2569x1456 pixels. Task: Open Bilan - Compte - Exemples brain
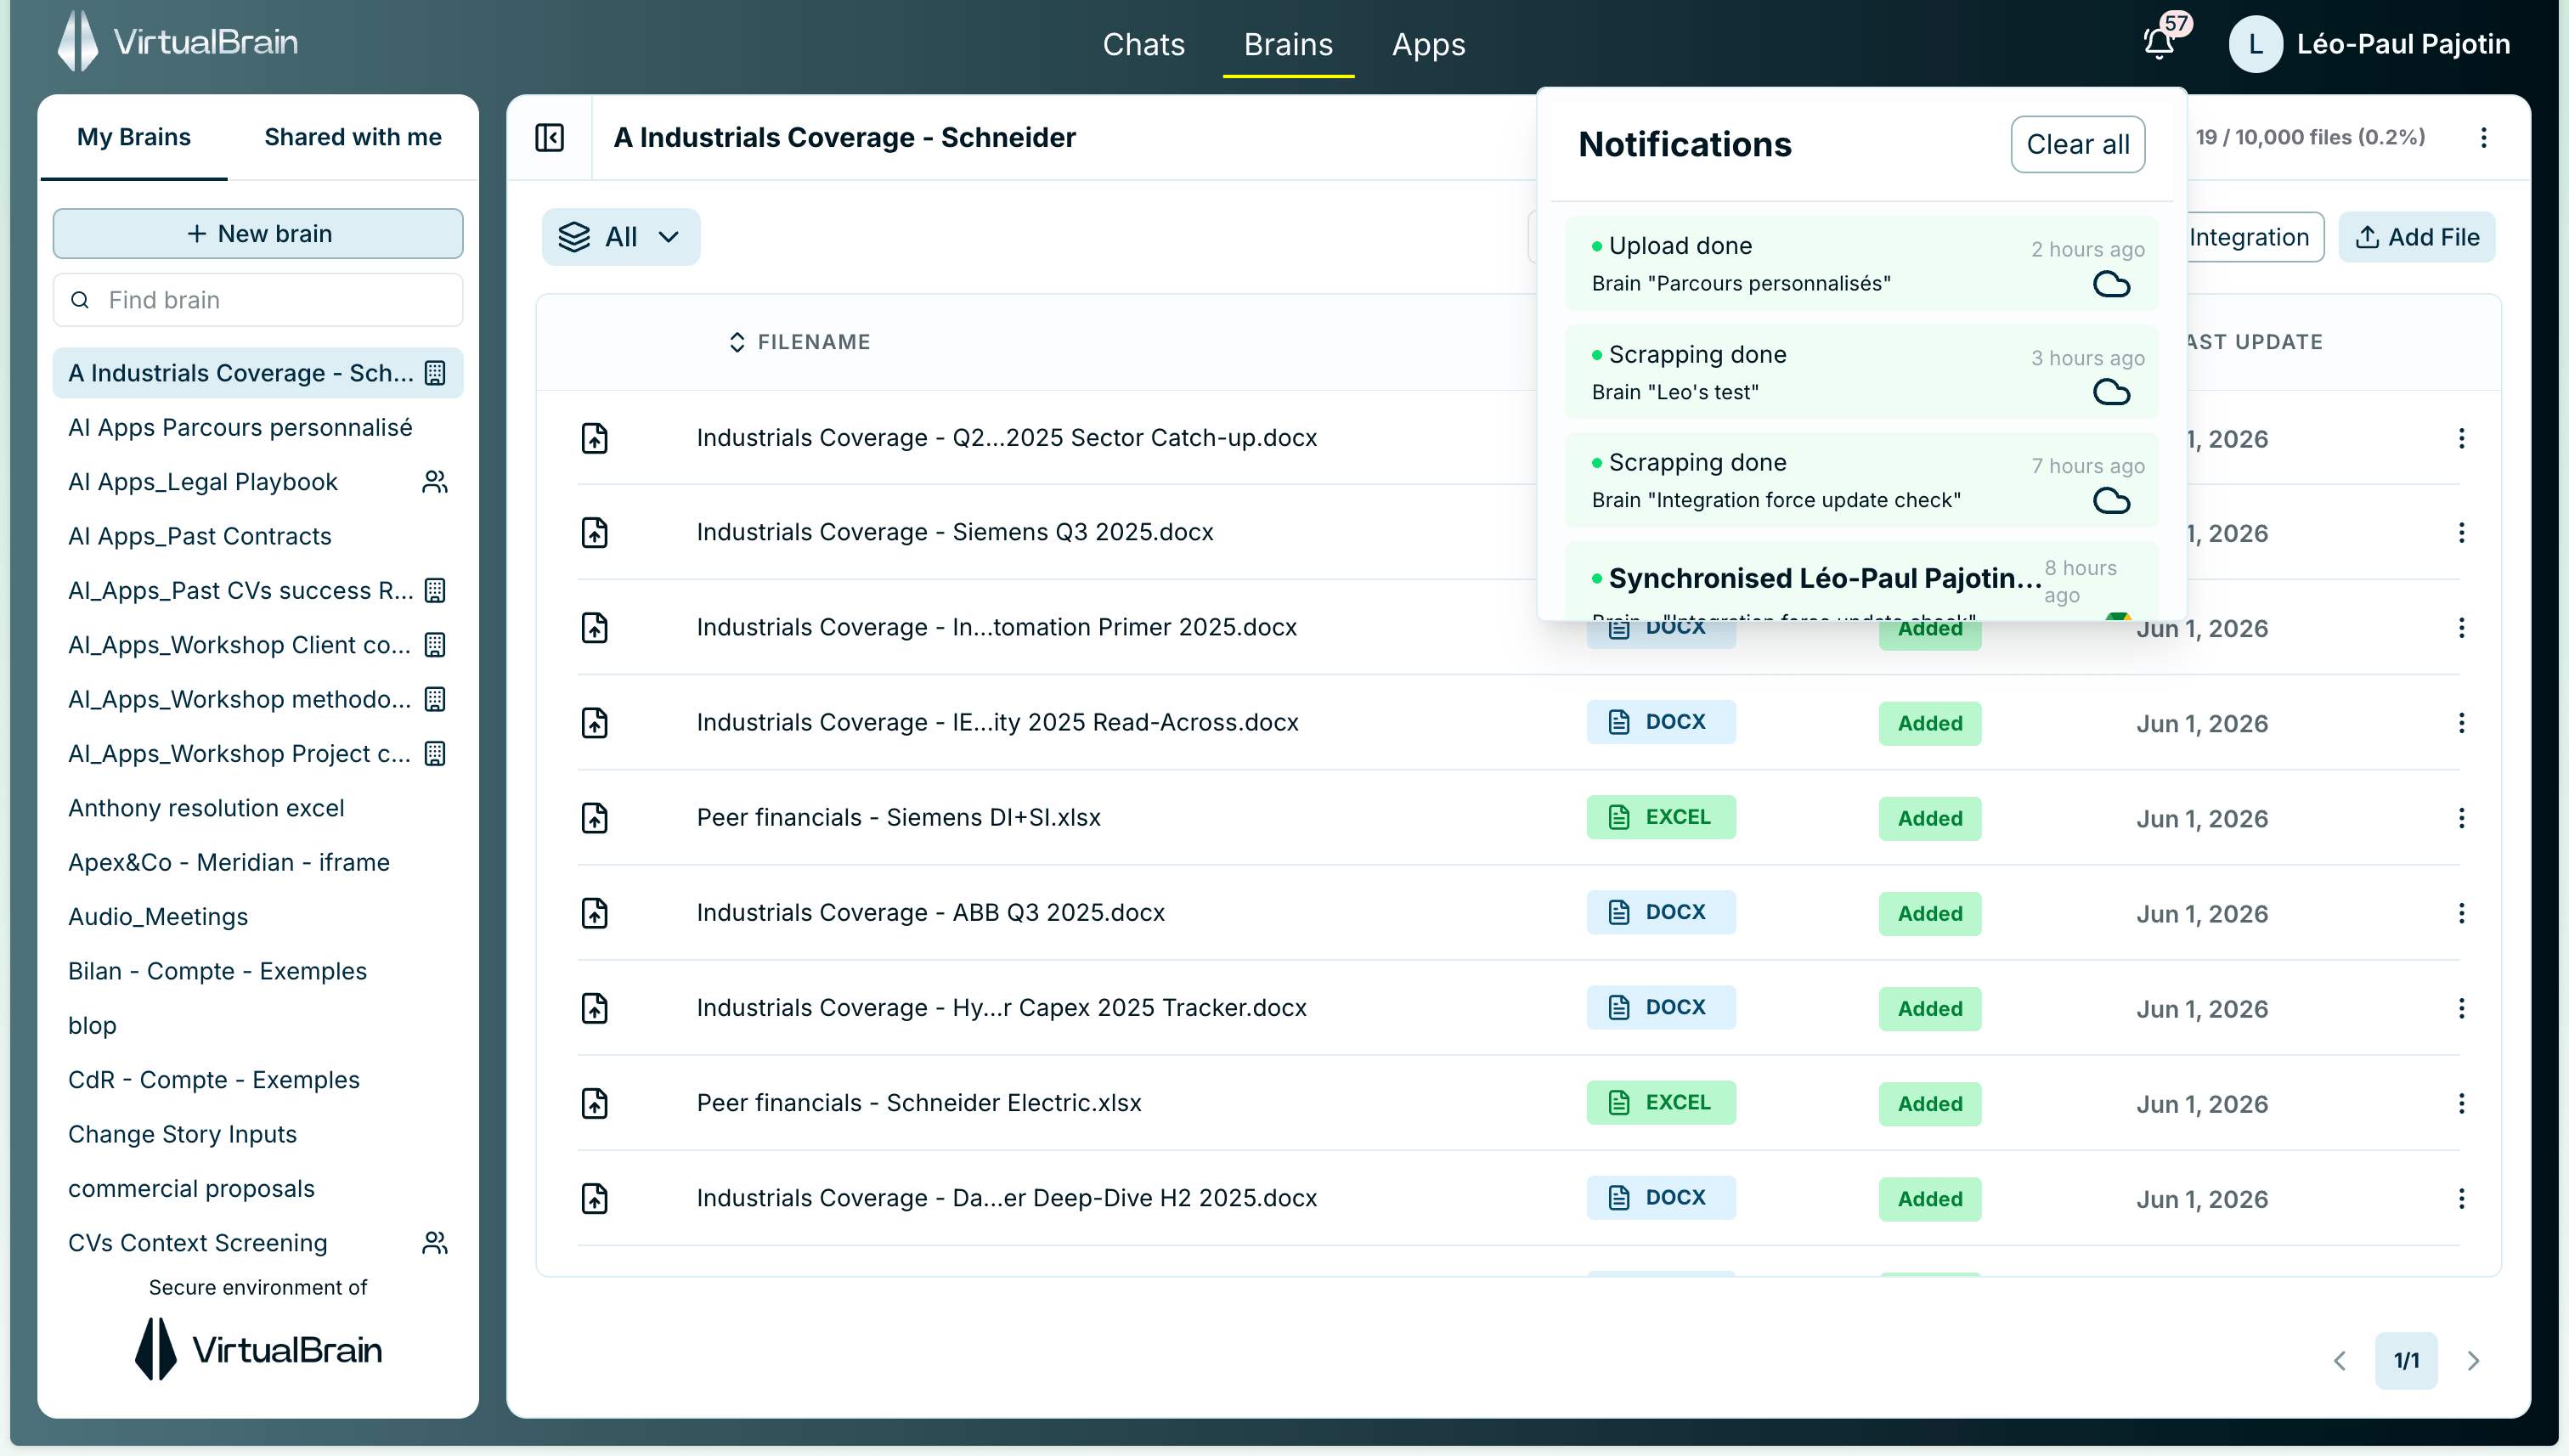[258, 972]
